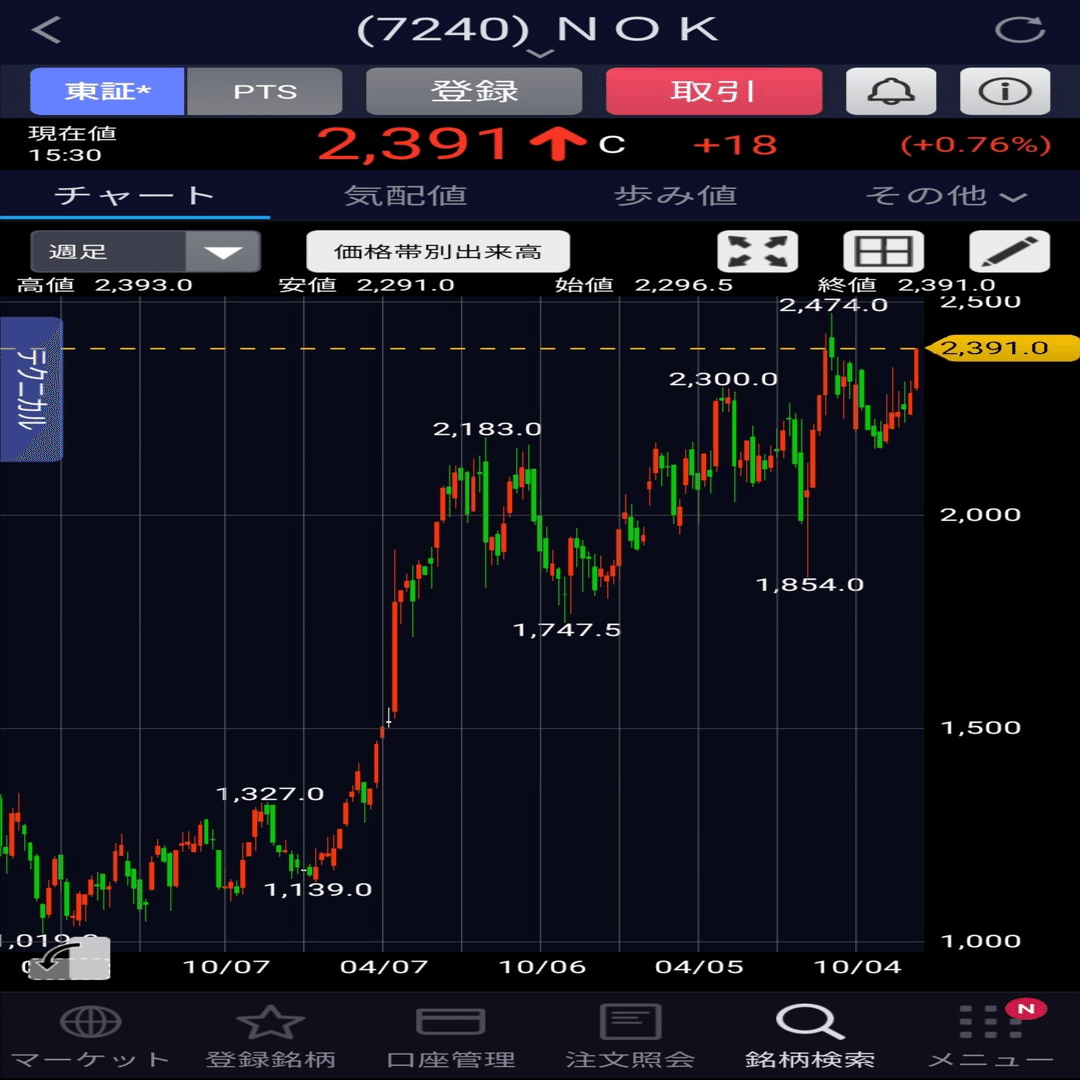Switch to チャート tab
Screen dimensions: 1080x1080
pos(135,196)
